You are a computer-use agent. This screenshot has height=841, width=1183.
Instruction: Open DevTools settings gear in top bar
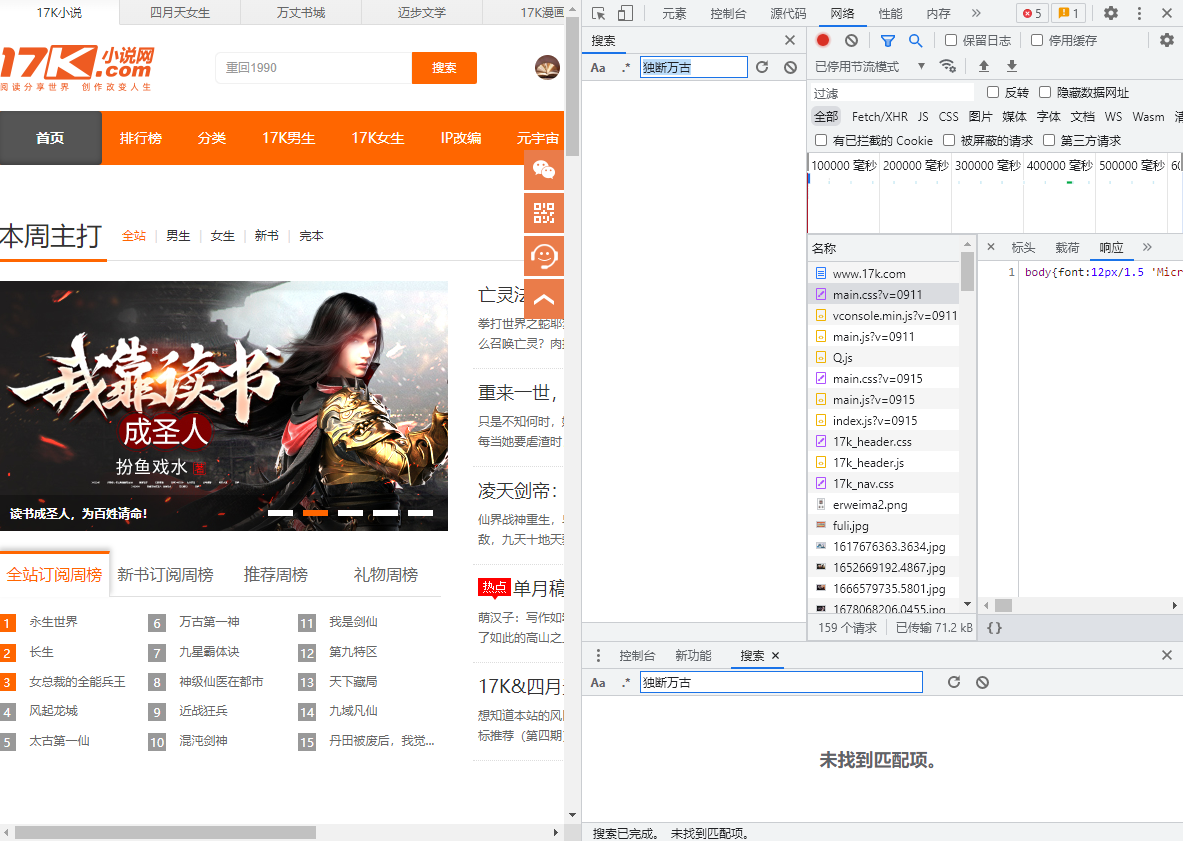point(1111,14)
